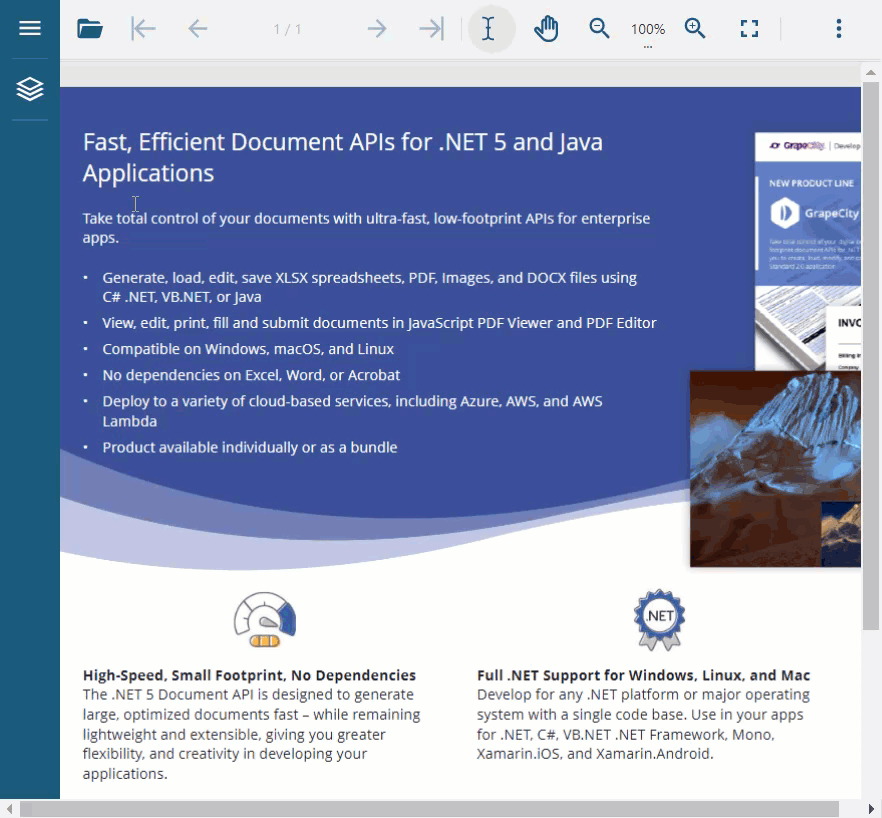Open a document with the folder icon
Image resolution: width=882 pixels, height=818 pixels.
[x=90, y=29]
